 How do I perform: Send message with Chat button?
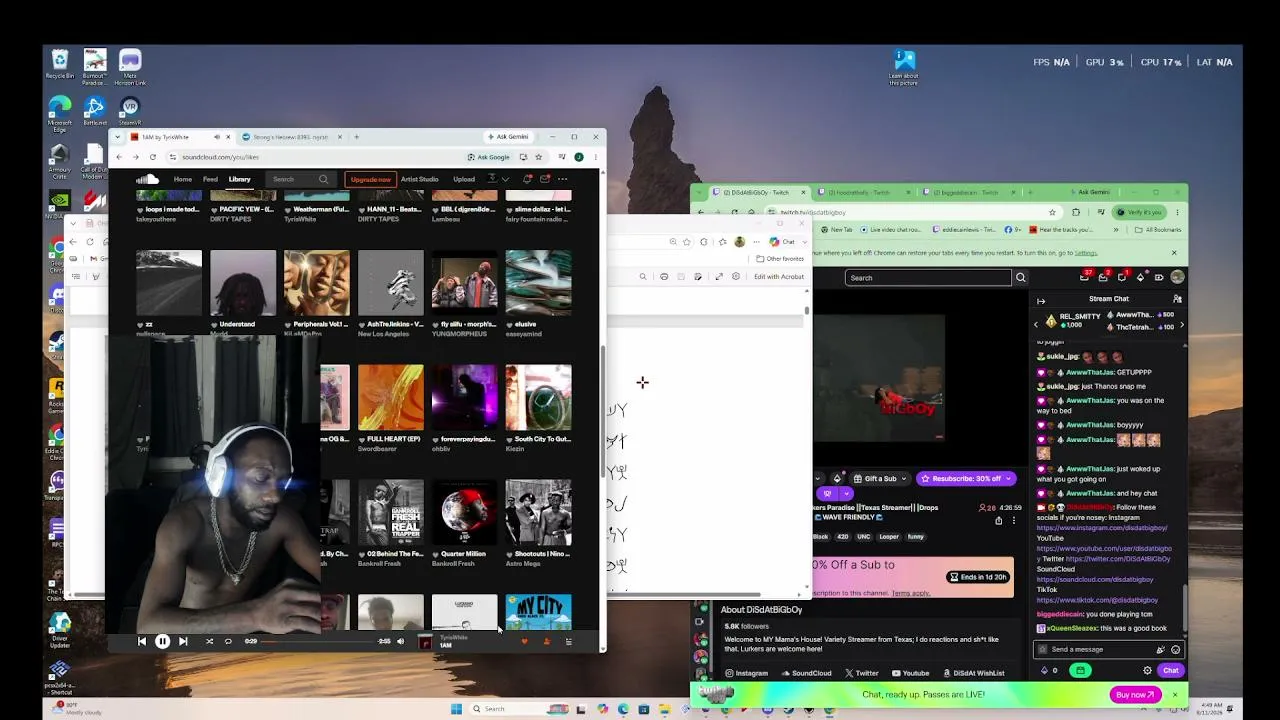(x=1170, y=671)
